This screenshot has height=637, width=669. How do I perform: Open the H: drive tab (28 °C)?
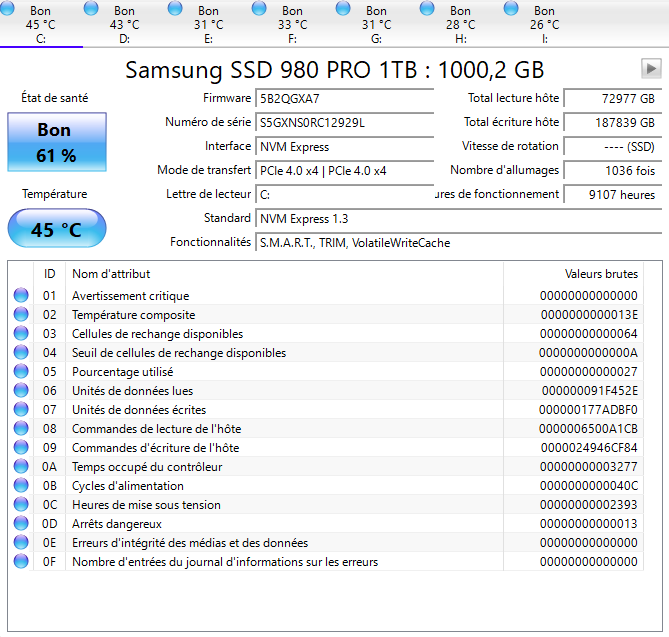(x=460, y=24)
